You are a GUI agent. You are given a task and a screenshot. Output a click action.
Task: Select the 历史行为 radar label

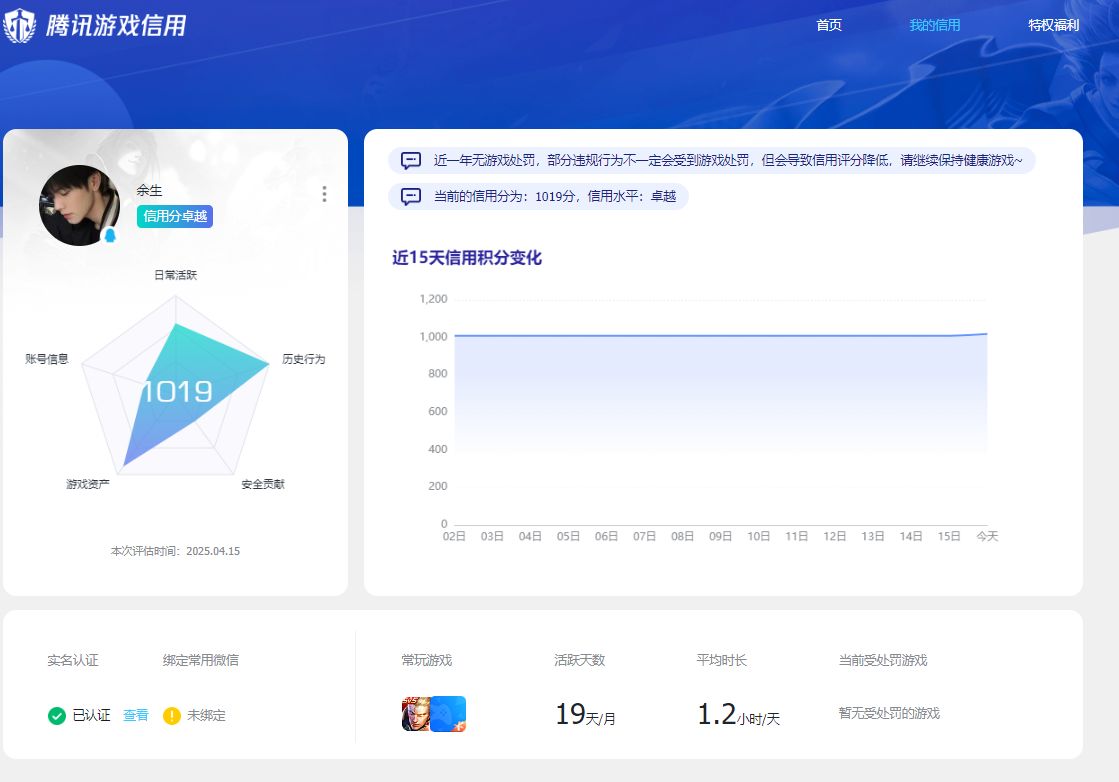point(303,359)
